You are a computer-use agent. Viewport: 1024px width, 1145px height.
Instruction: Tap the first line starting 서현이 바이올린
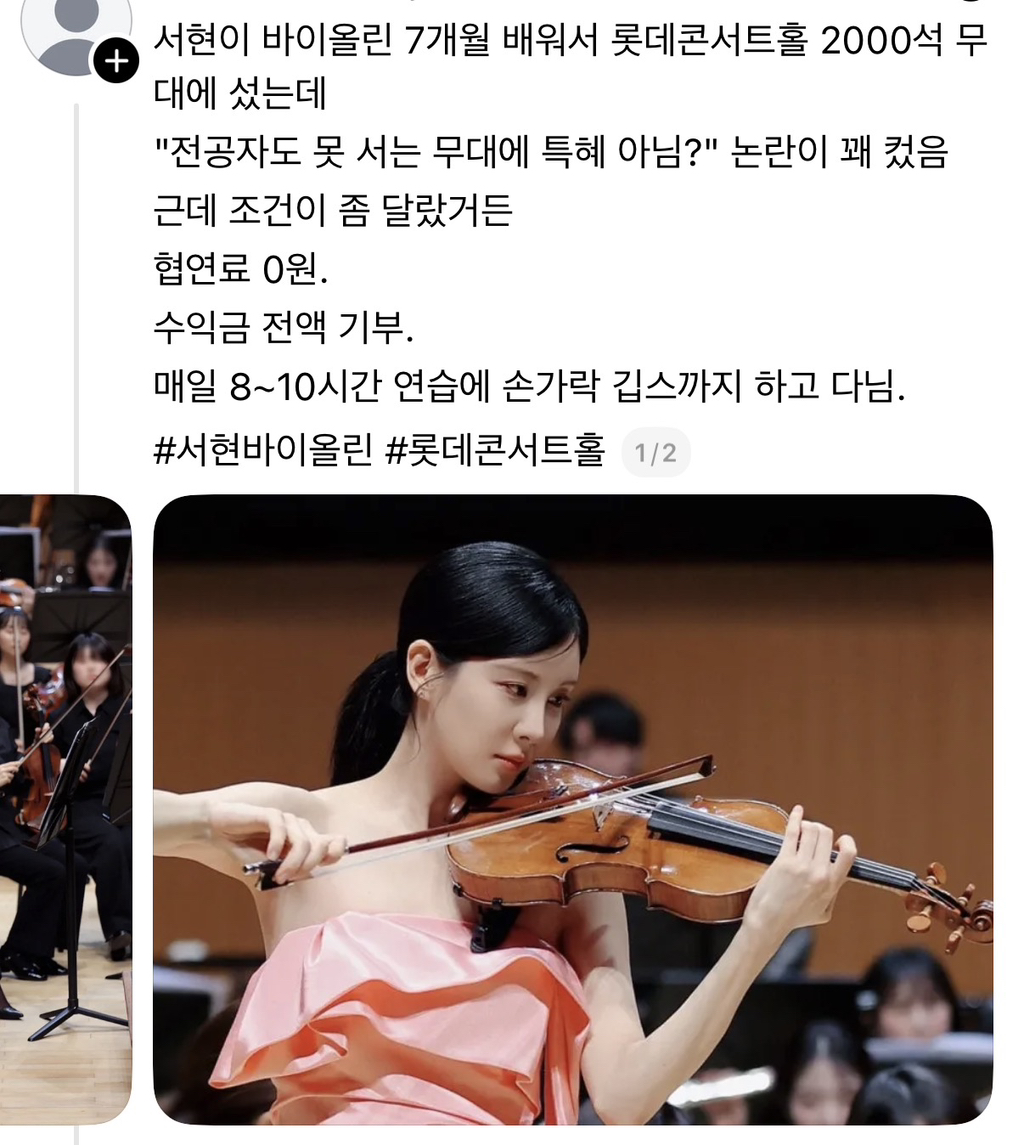click(570, 39)
